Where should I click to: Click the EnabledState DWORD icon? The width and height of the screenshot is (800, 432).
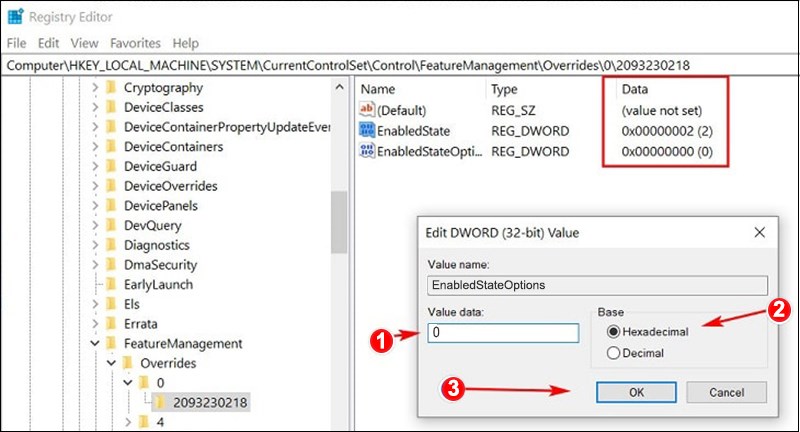coord(367,131)
